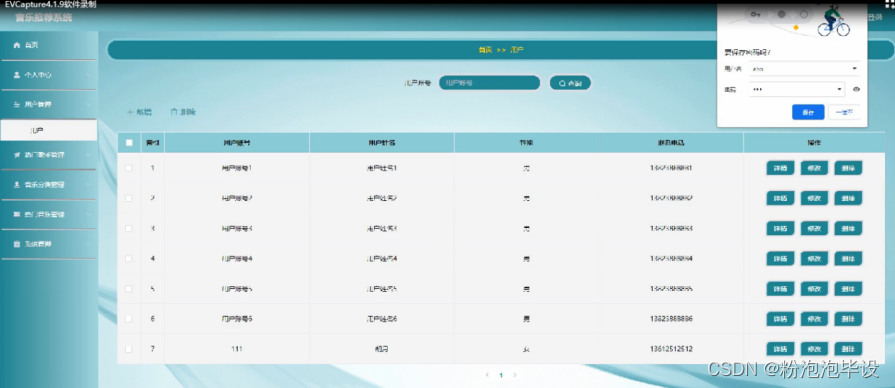Image resolution: width=895 pixels, height=388 pixels.
Task: Click the username field in the password popup
Action: (x=804, y=69)
